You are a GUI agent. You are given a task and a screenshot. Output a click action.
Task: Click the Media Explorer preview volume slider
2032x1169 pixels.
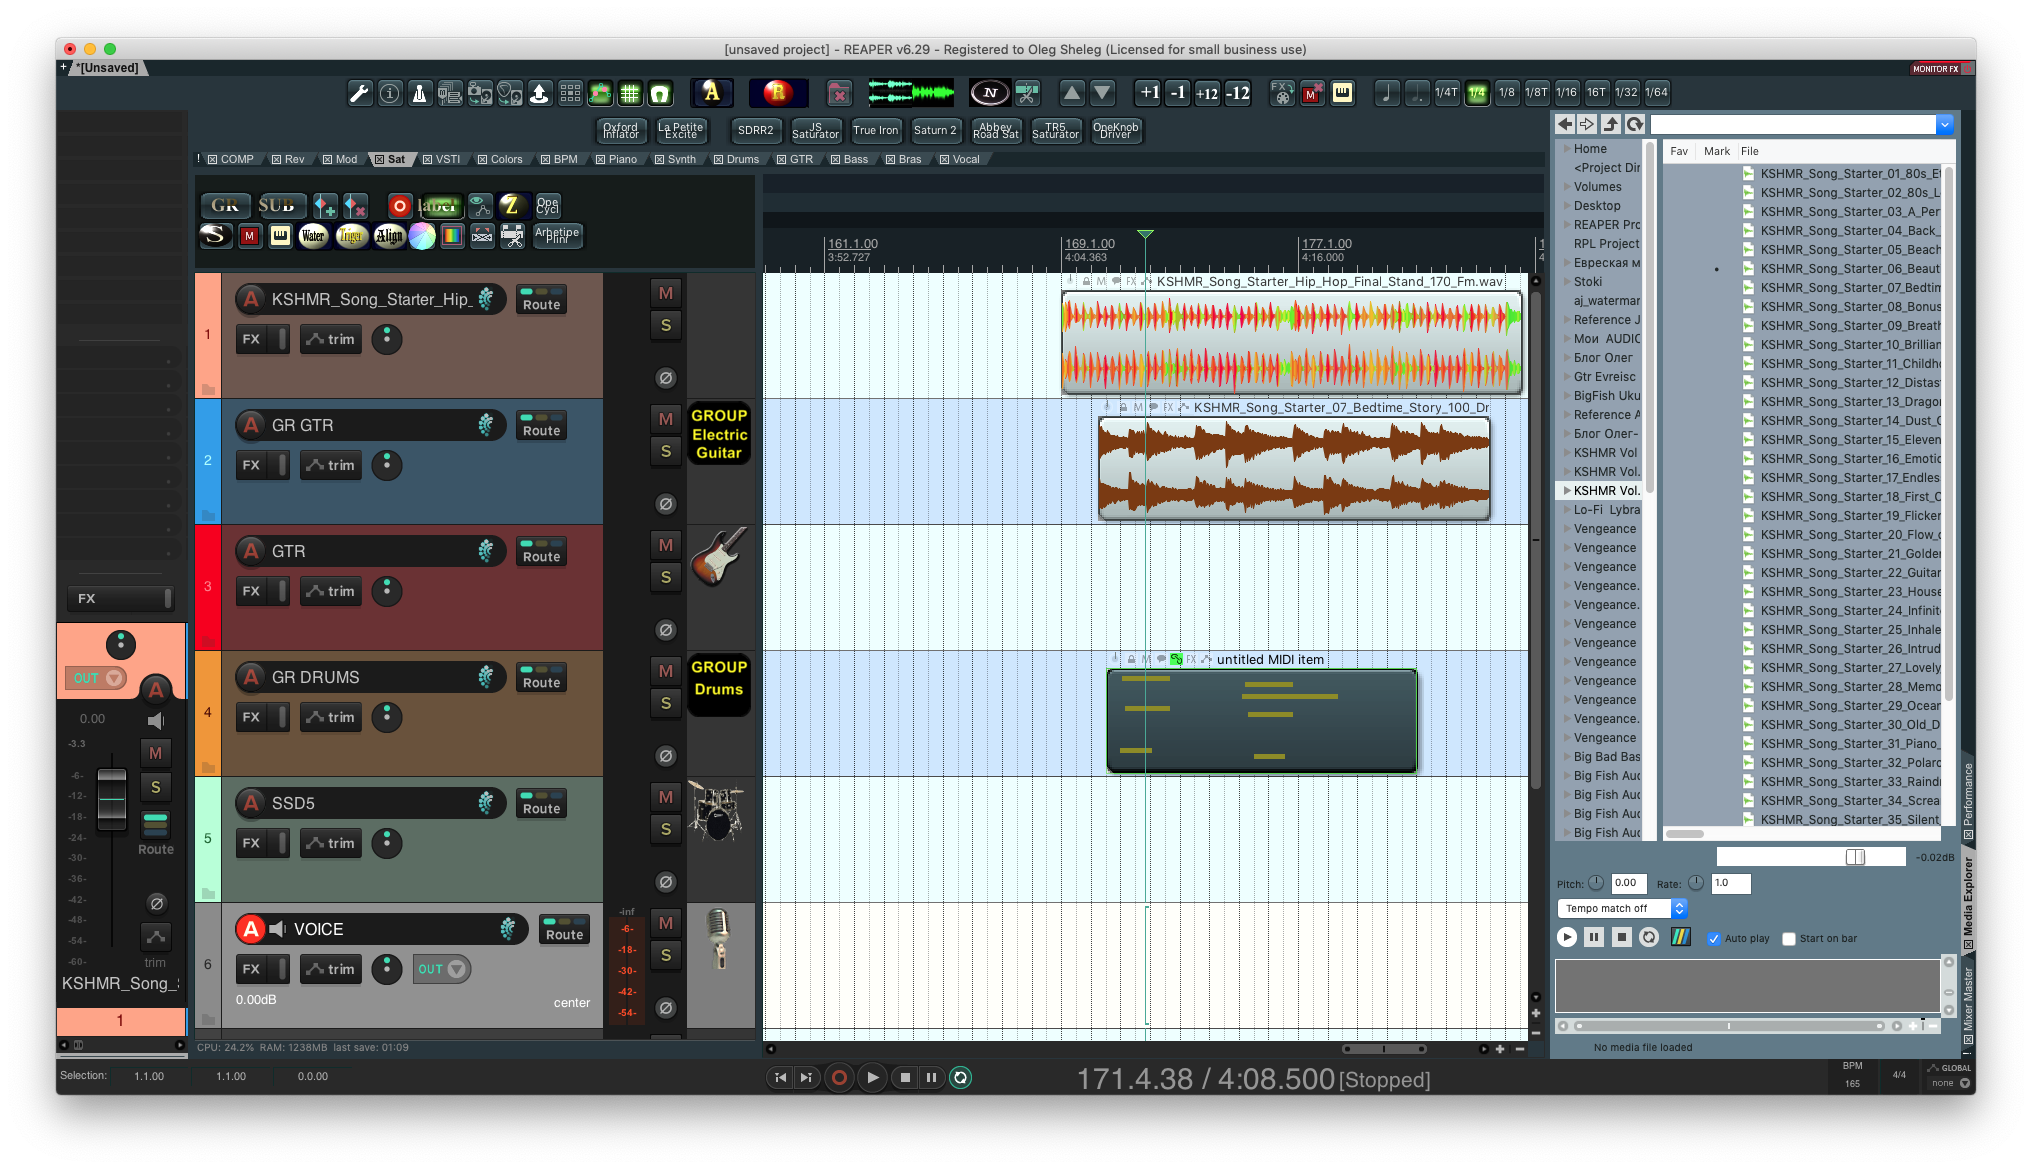tap(1855, 857)
